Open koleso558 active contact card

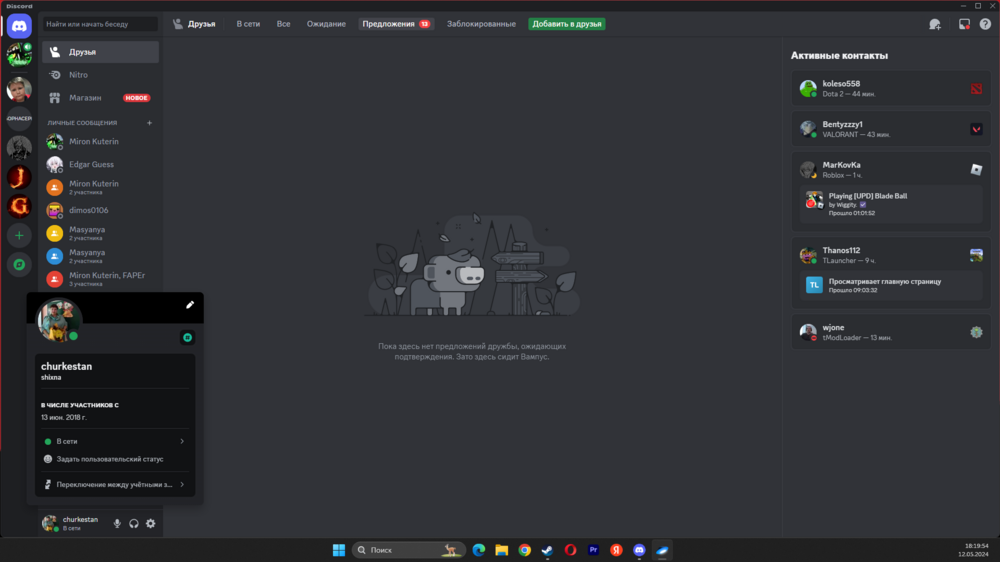point(891,89)
